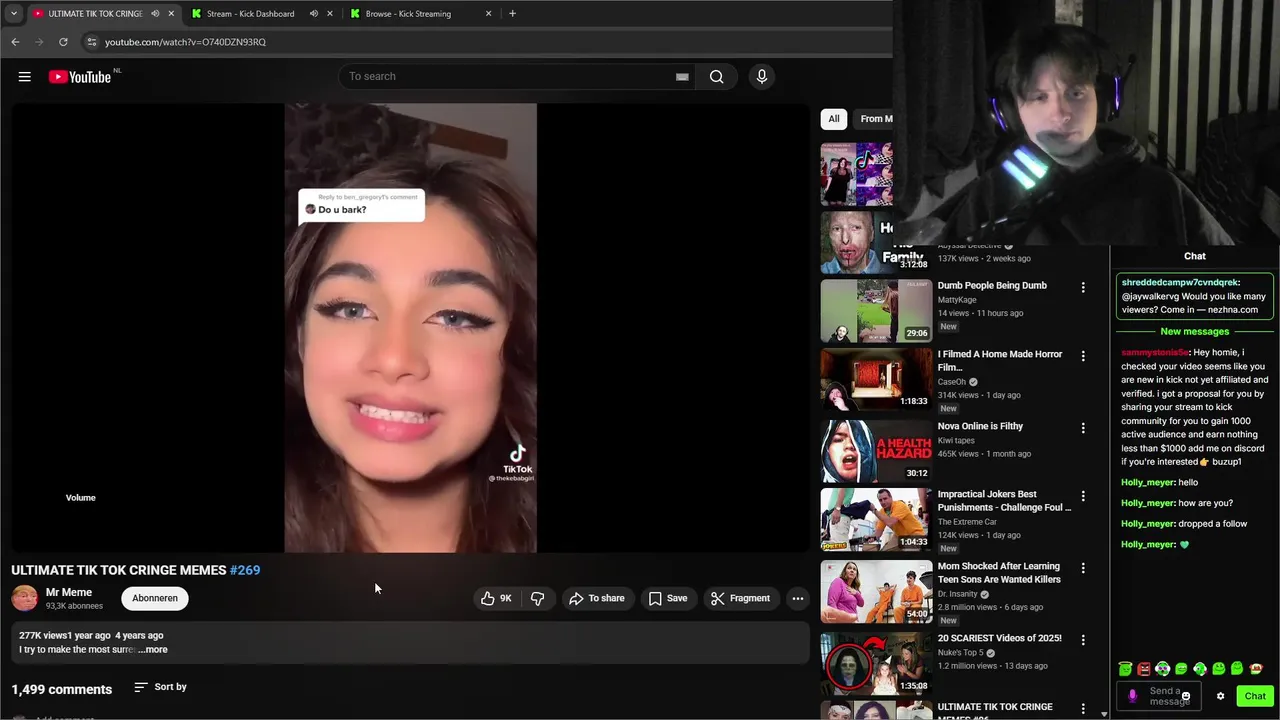
Task: Select the From Mr Meme filter chip
Action: [x=874, y=119]
